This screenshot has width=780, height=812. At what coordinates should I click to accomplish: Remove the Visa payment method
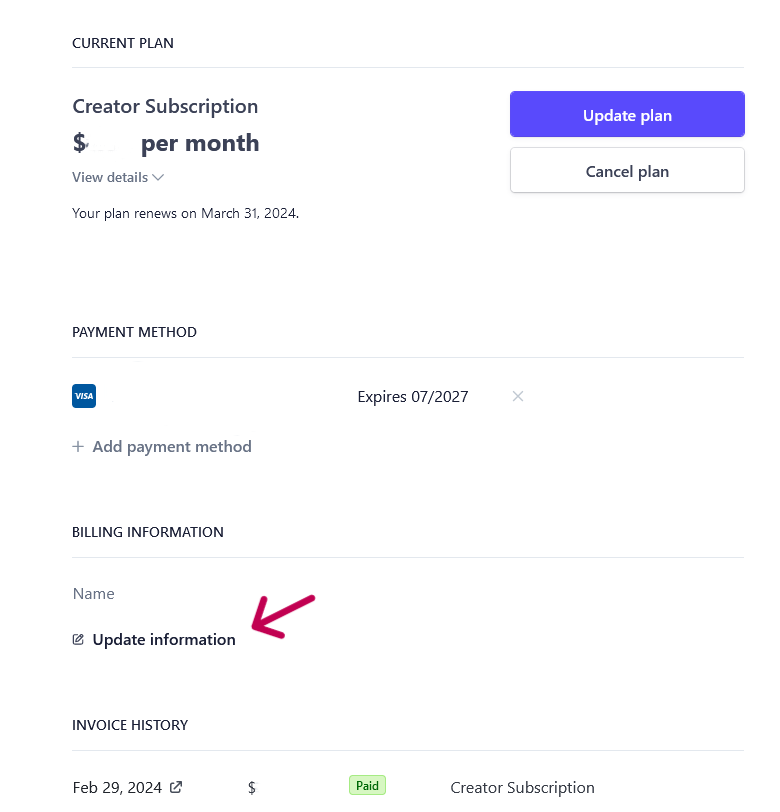[517, 396]
